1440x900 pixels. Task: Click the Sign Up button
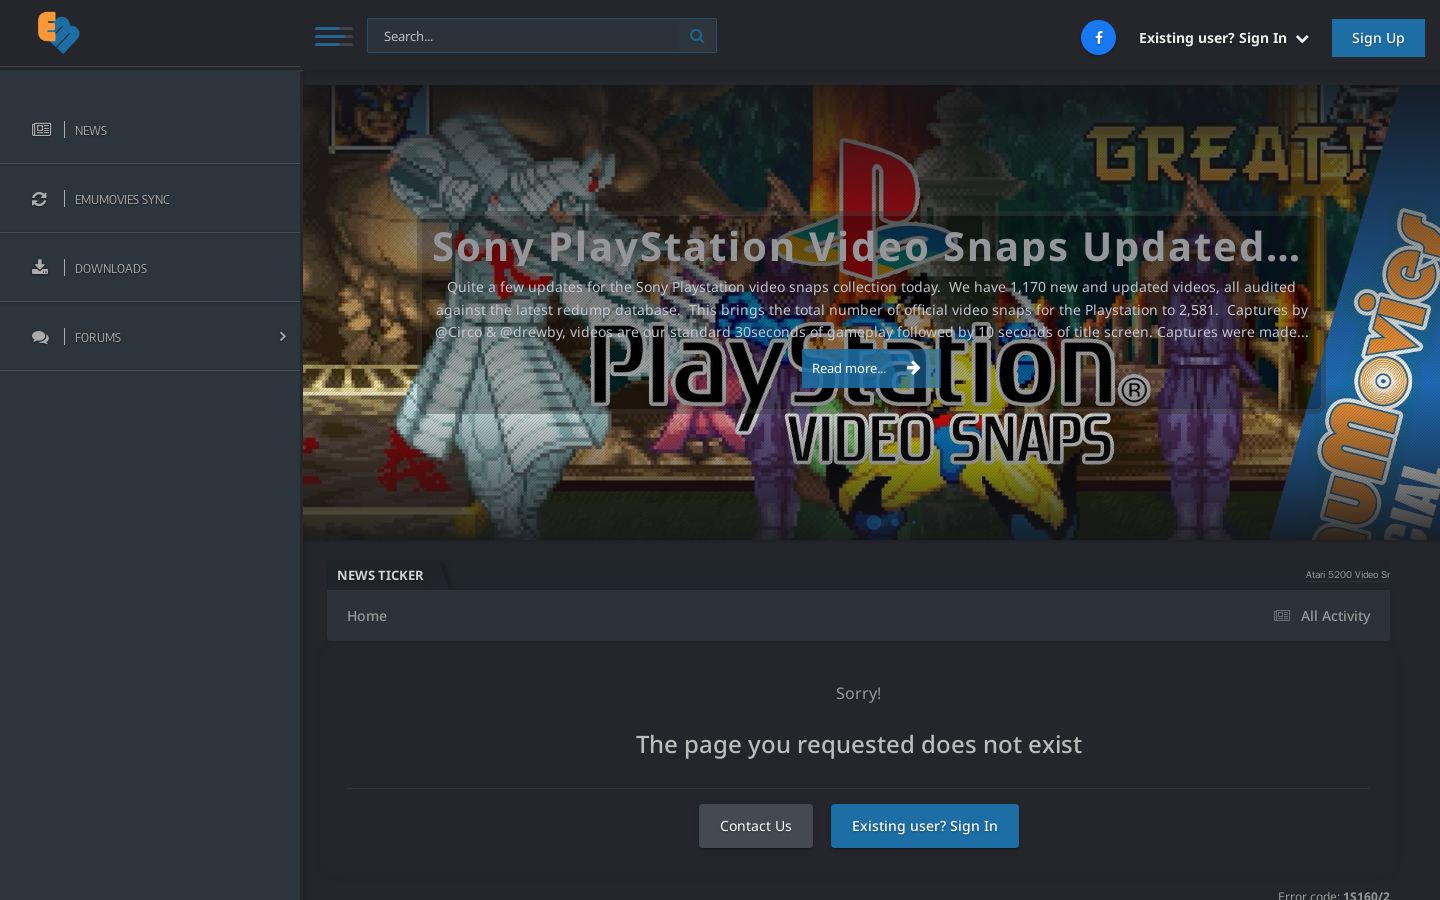(x=1378, y=38)
